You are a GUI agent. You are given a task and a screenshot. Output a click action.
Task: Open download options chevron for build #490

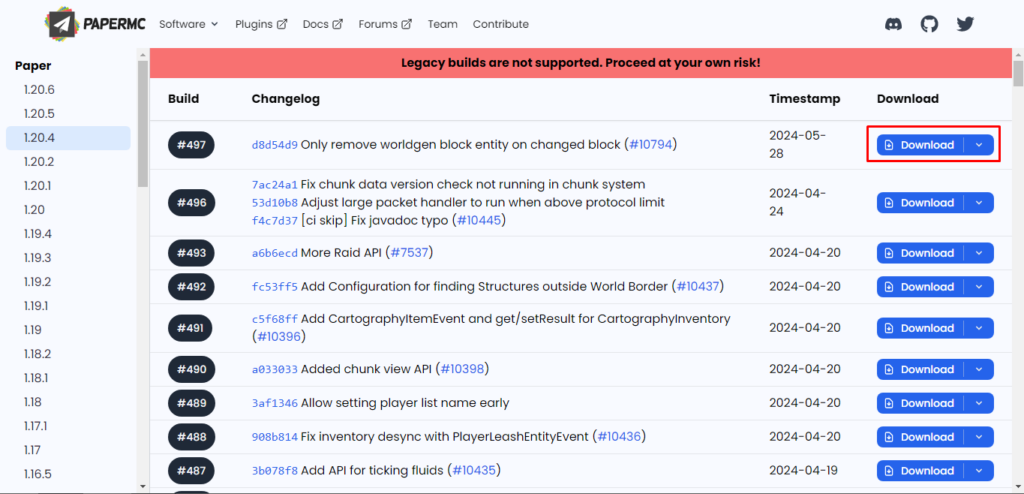coord(978,370)
